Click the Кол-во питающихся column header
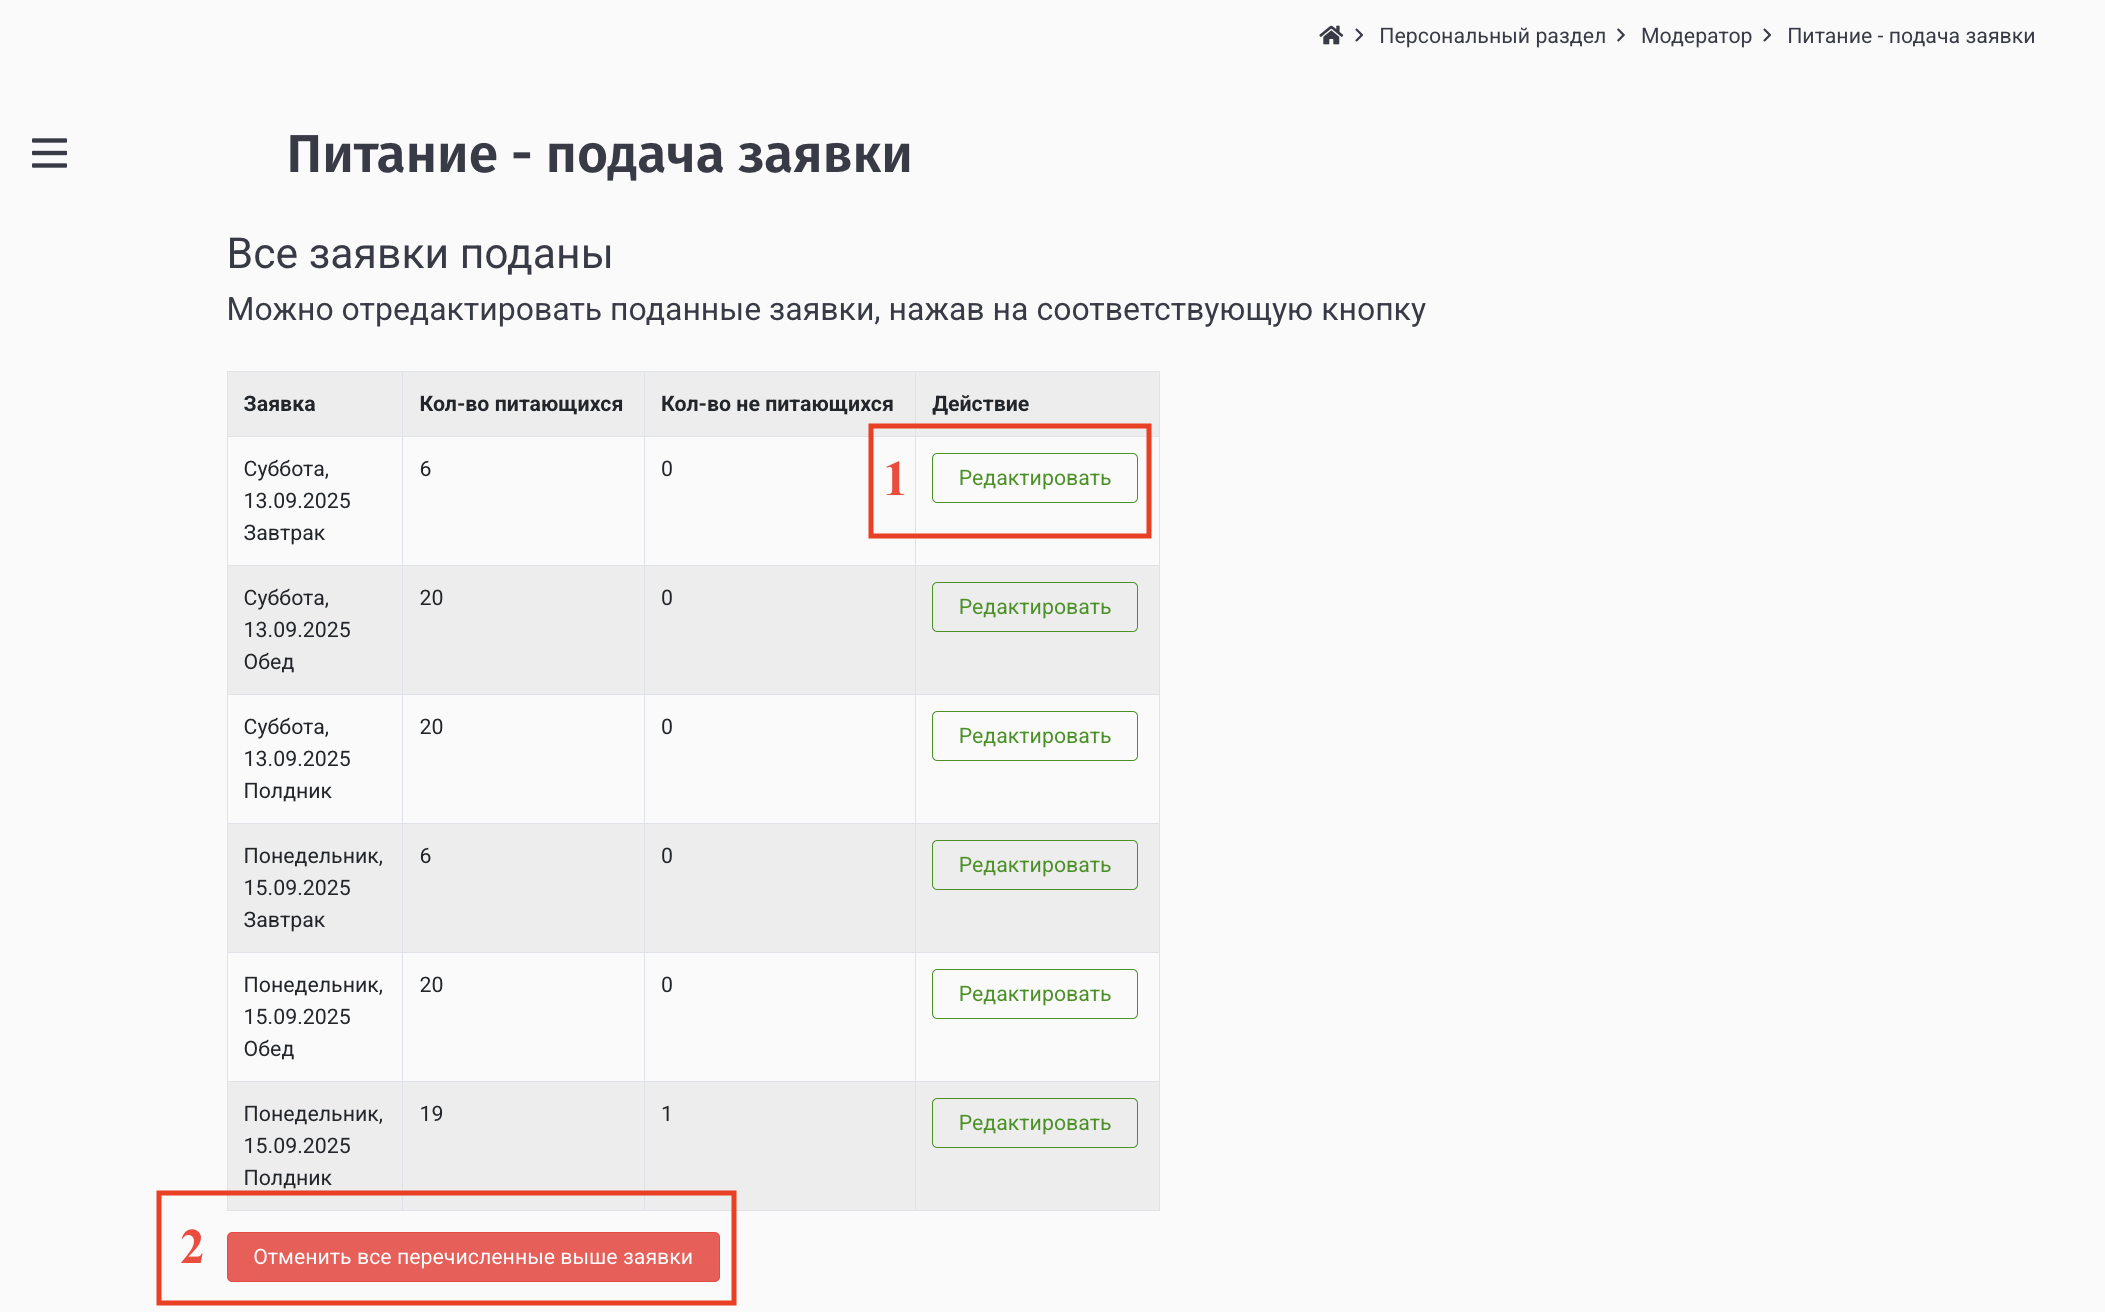The width and height of the screenshot is (2105, 1312). [x=521, y=403]
